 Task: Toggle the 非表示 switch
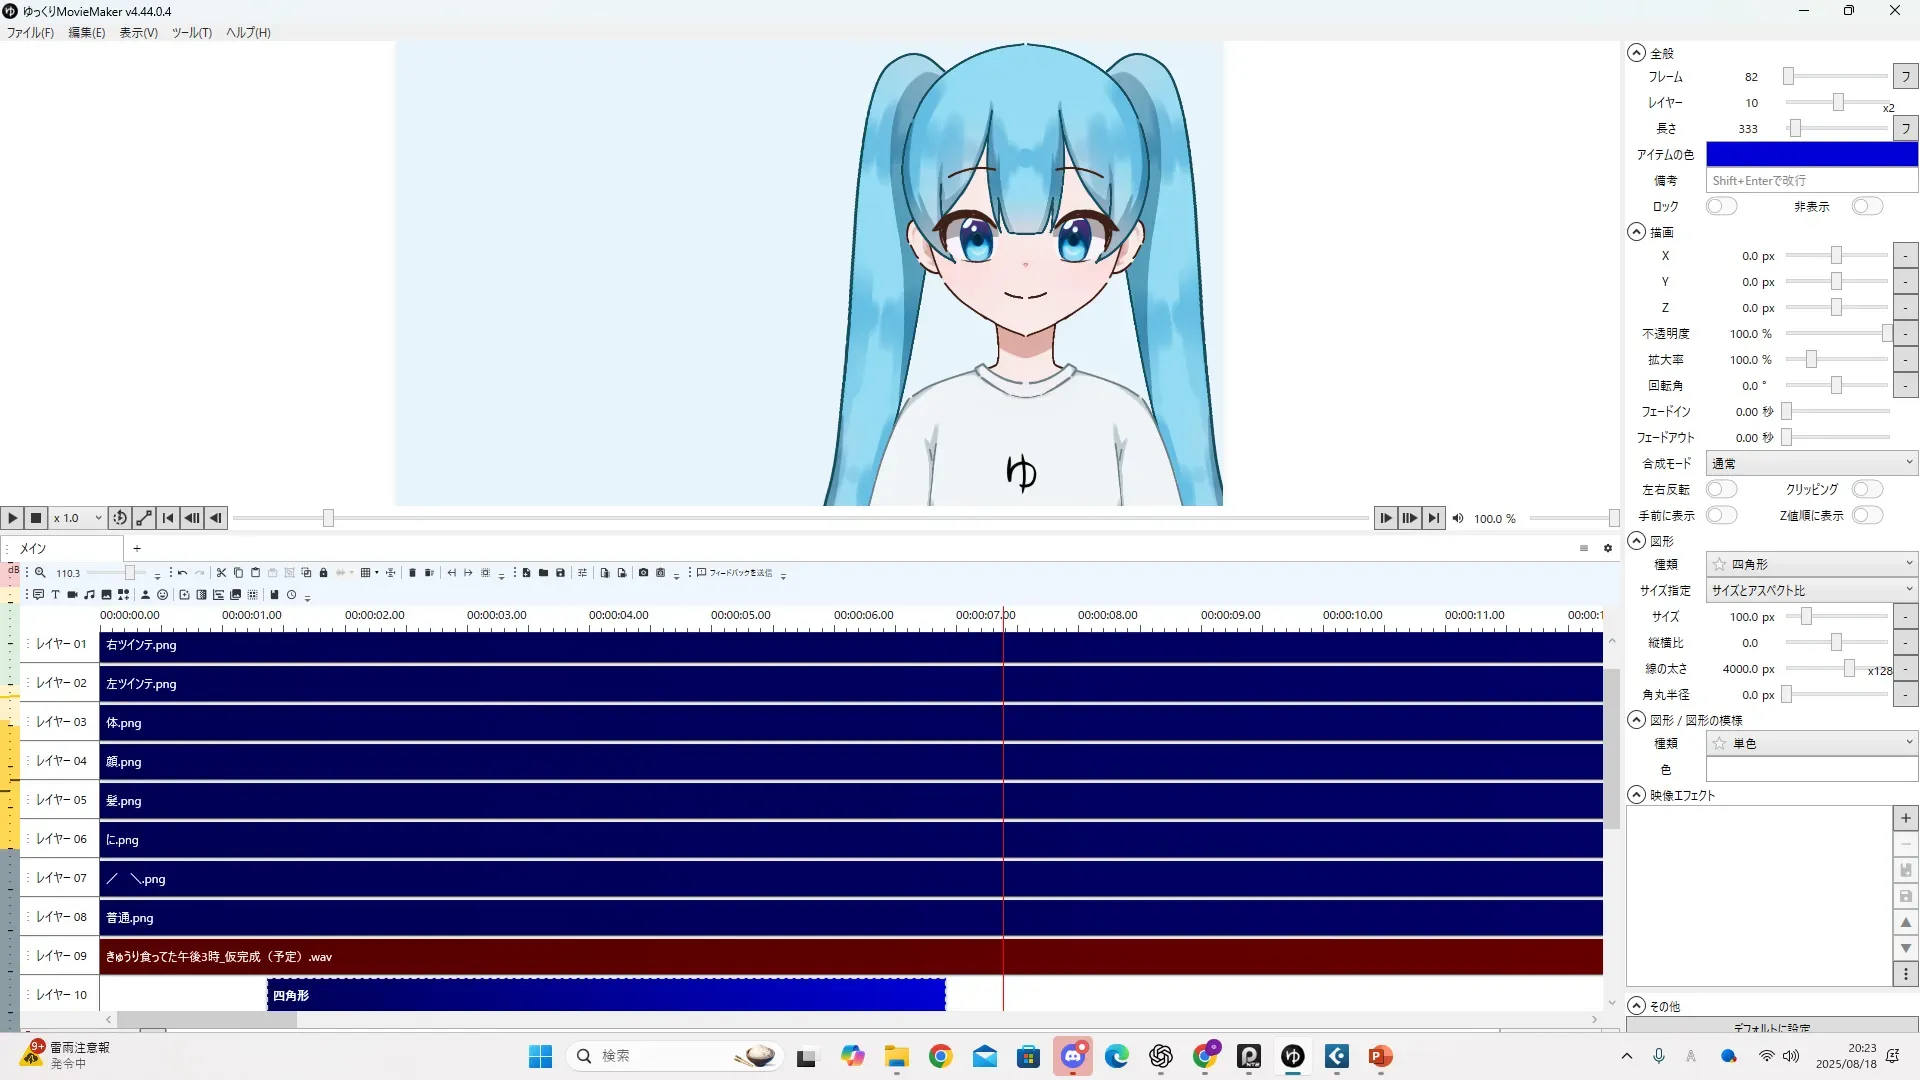(1866, 207)
